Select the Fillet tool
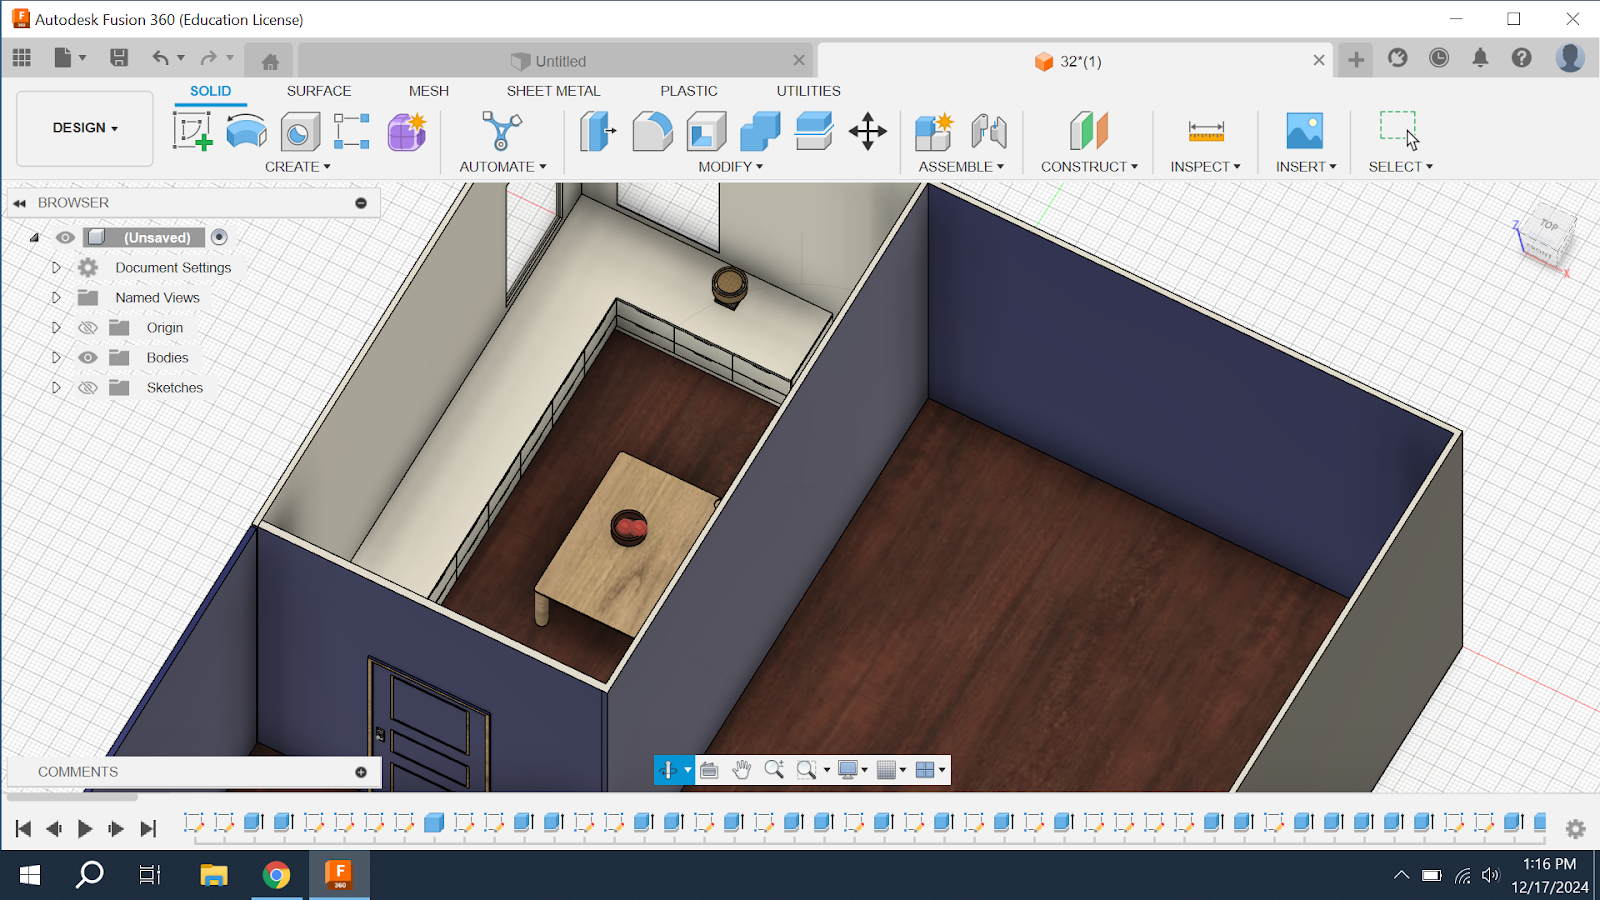This screenshot has height=900, width=1600. click(x=652, y=131)
